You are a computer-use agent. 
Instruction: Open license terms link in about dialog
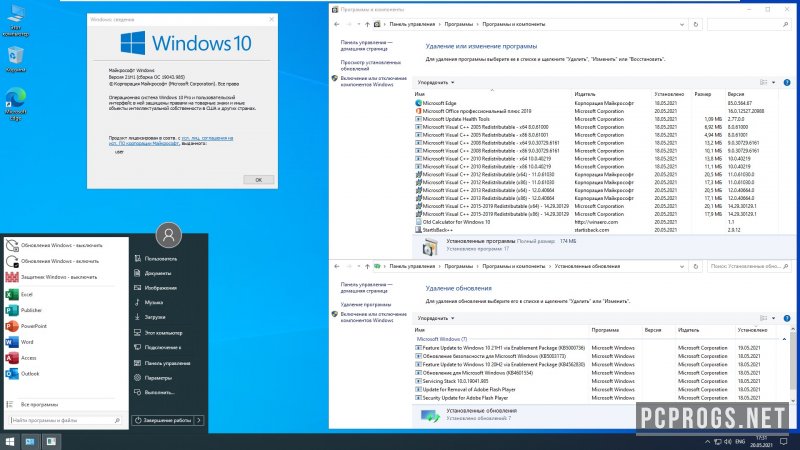point(171,141)
